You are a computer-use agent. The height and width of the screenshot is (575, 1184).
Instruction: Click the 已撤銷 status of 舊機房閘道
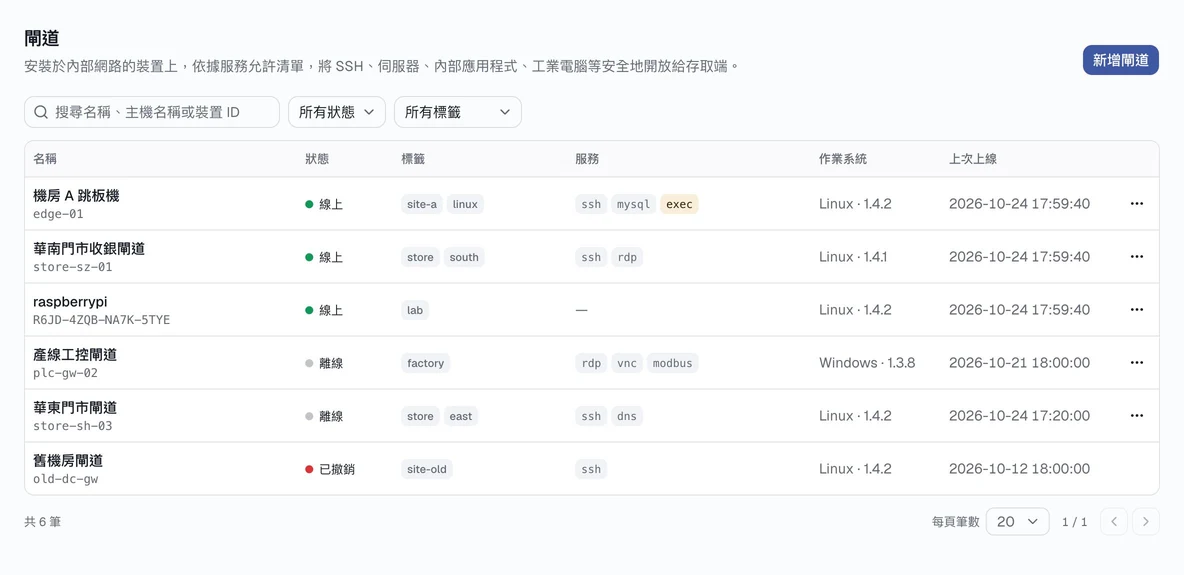(x=330, y=469)
